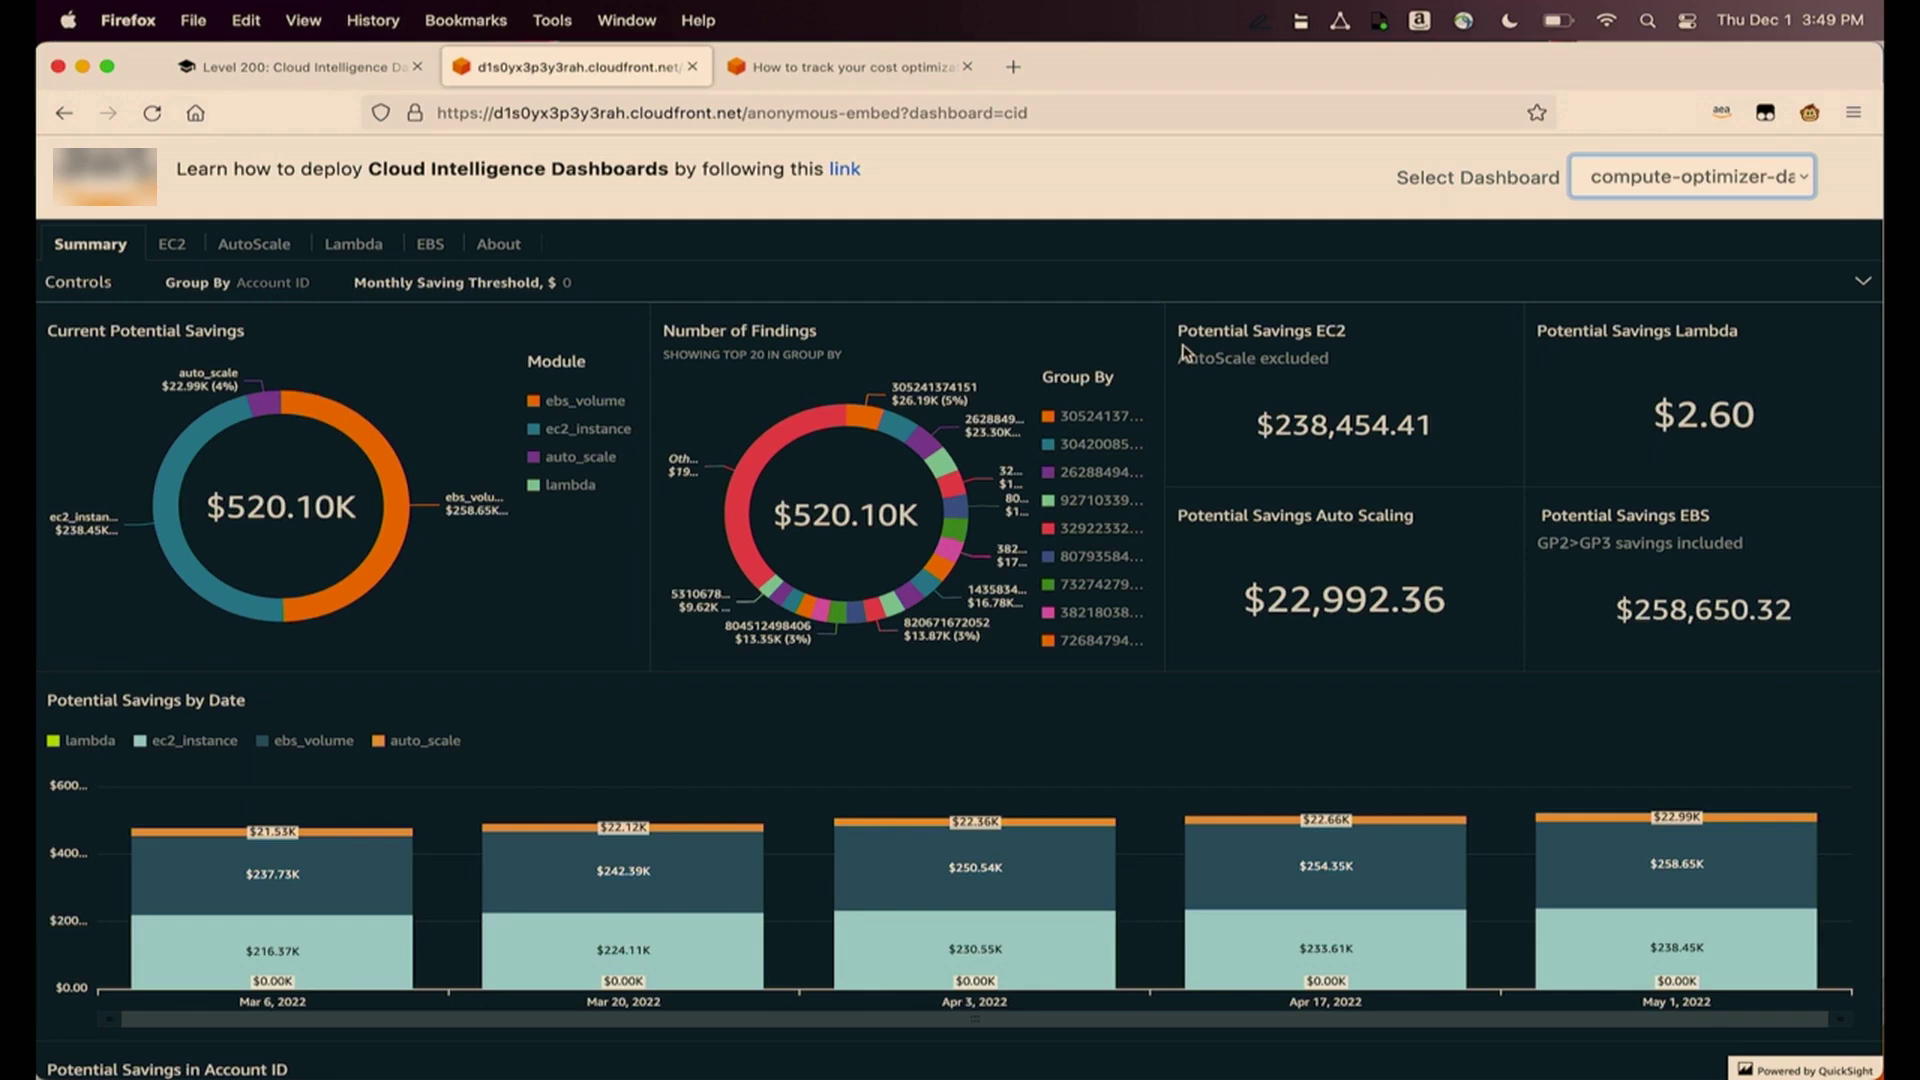
Task: Go back with the back arrow
Action: pyautogui.click(x=64, y=113)
